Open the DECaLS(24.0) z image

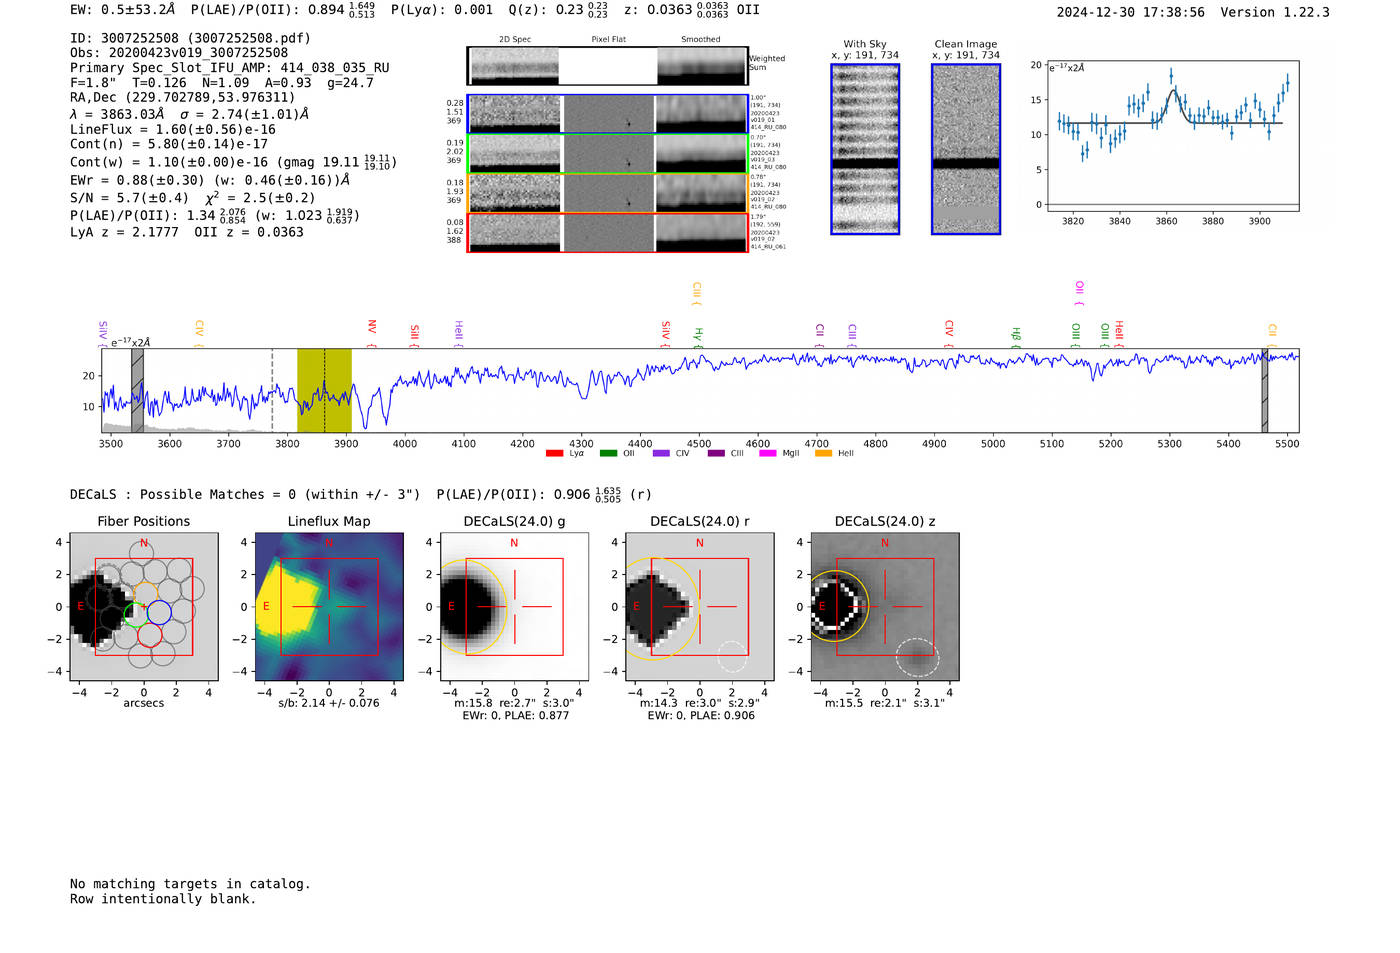pyautogui.click(x=885, y=606)
